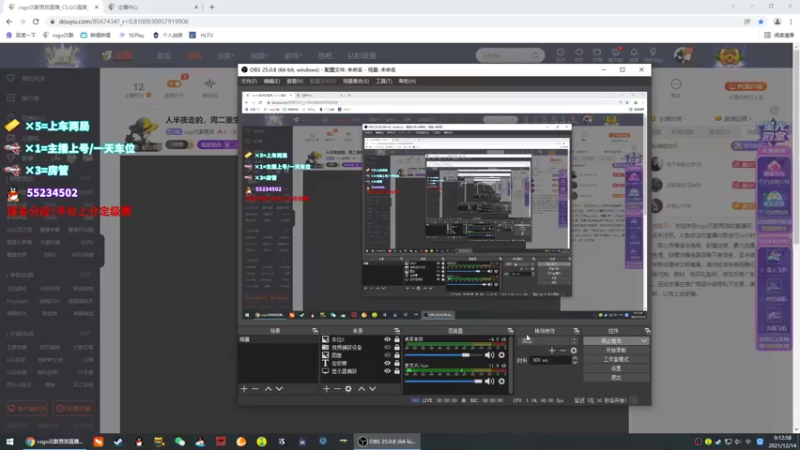Screen dimensions: 800x450
Task: Open new Chrome tab with plus button
Action: pyautogui.click(x=212, y=7)
